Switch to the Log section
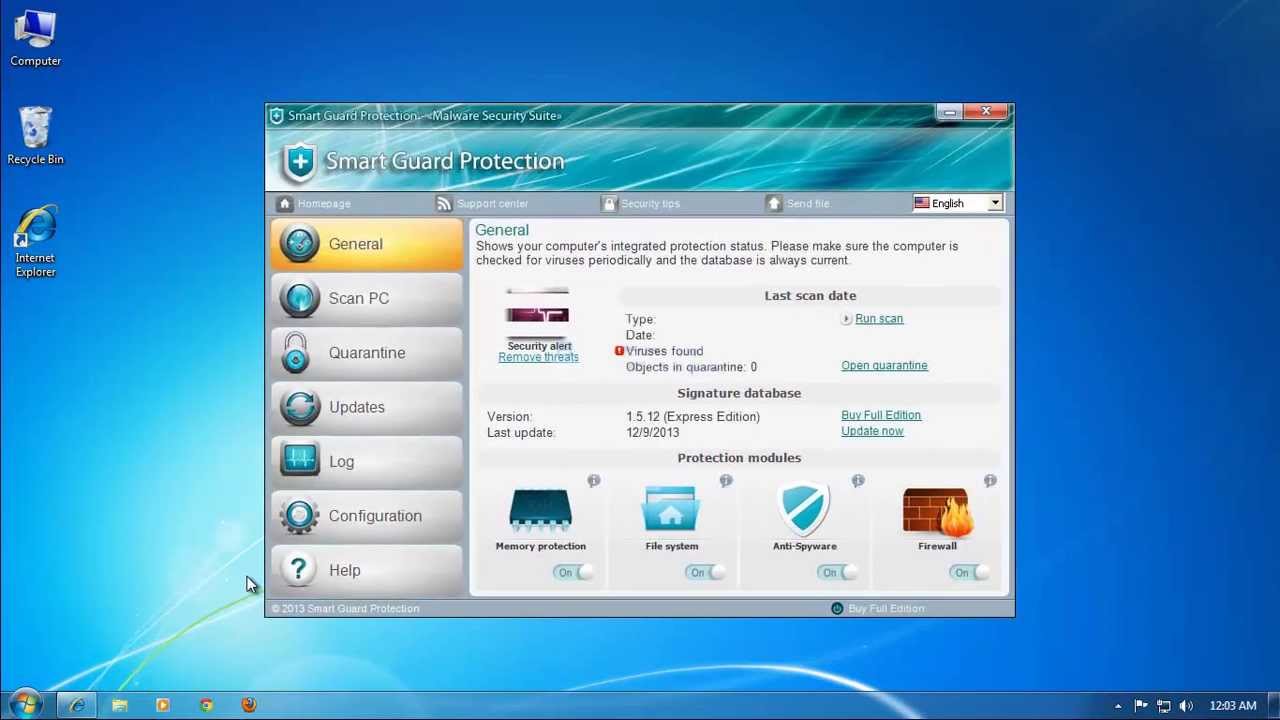This screenshot has height=720, width=1280. point(366,461)
